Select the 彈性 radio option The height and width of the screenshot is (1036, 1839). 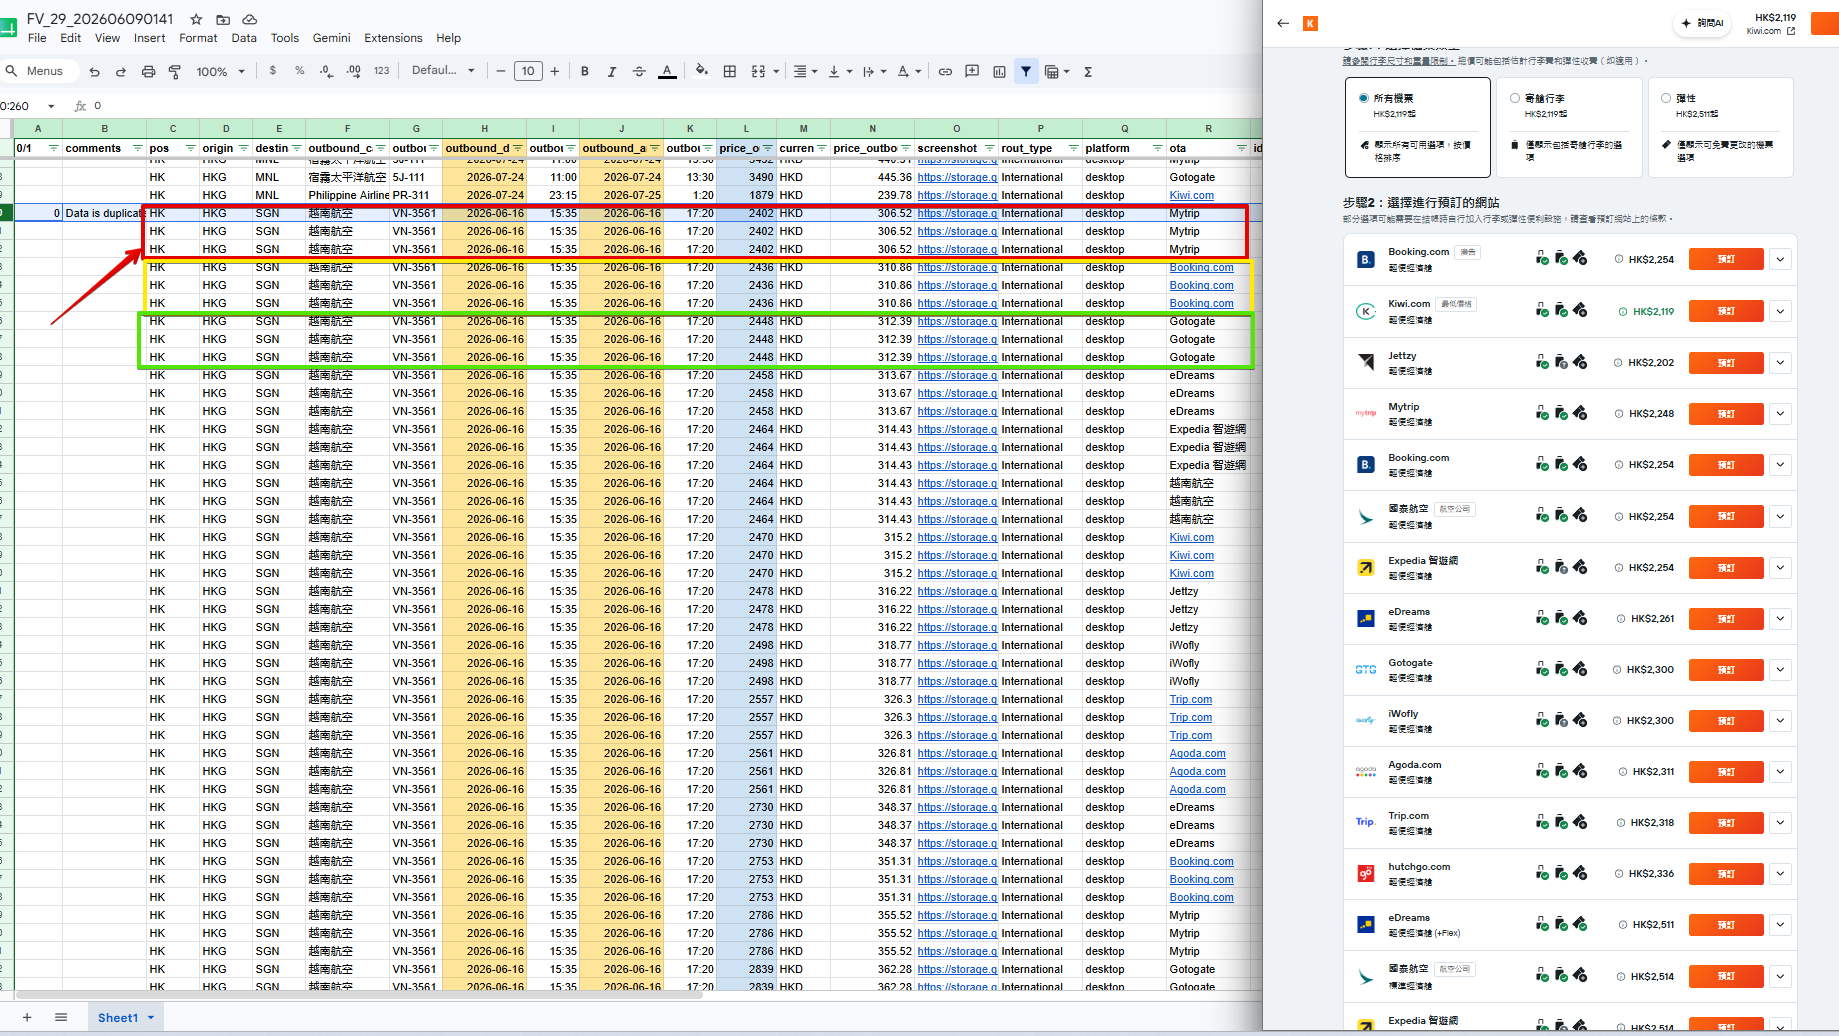[x=1666, y=98]
